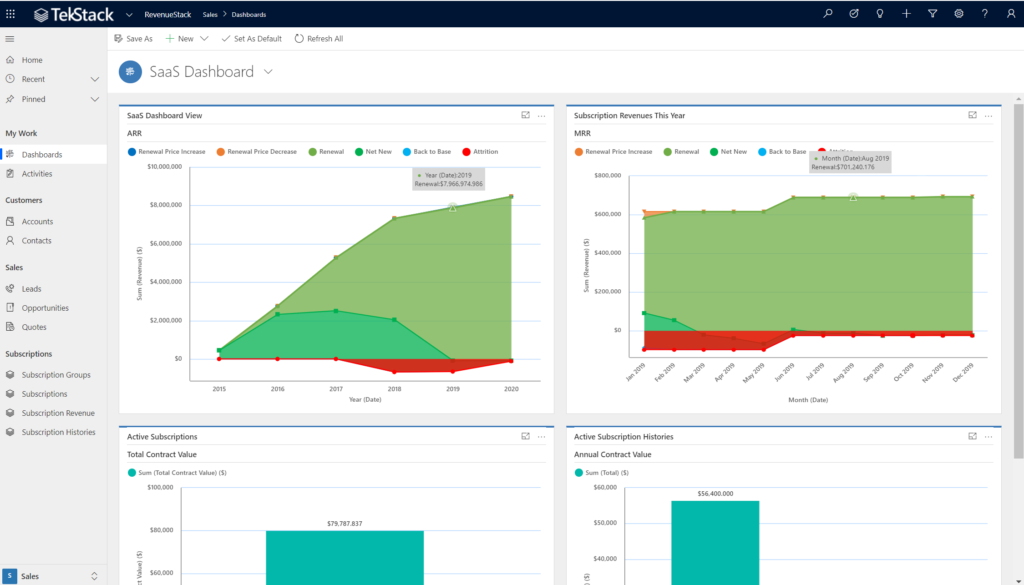
Task: Click the quick create plus icon
Action: (906, 14)
